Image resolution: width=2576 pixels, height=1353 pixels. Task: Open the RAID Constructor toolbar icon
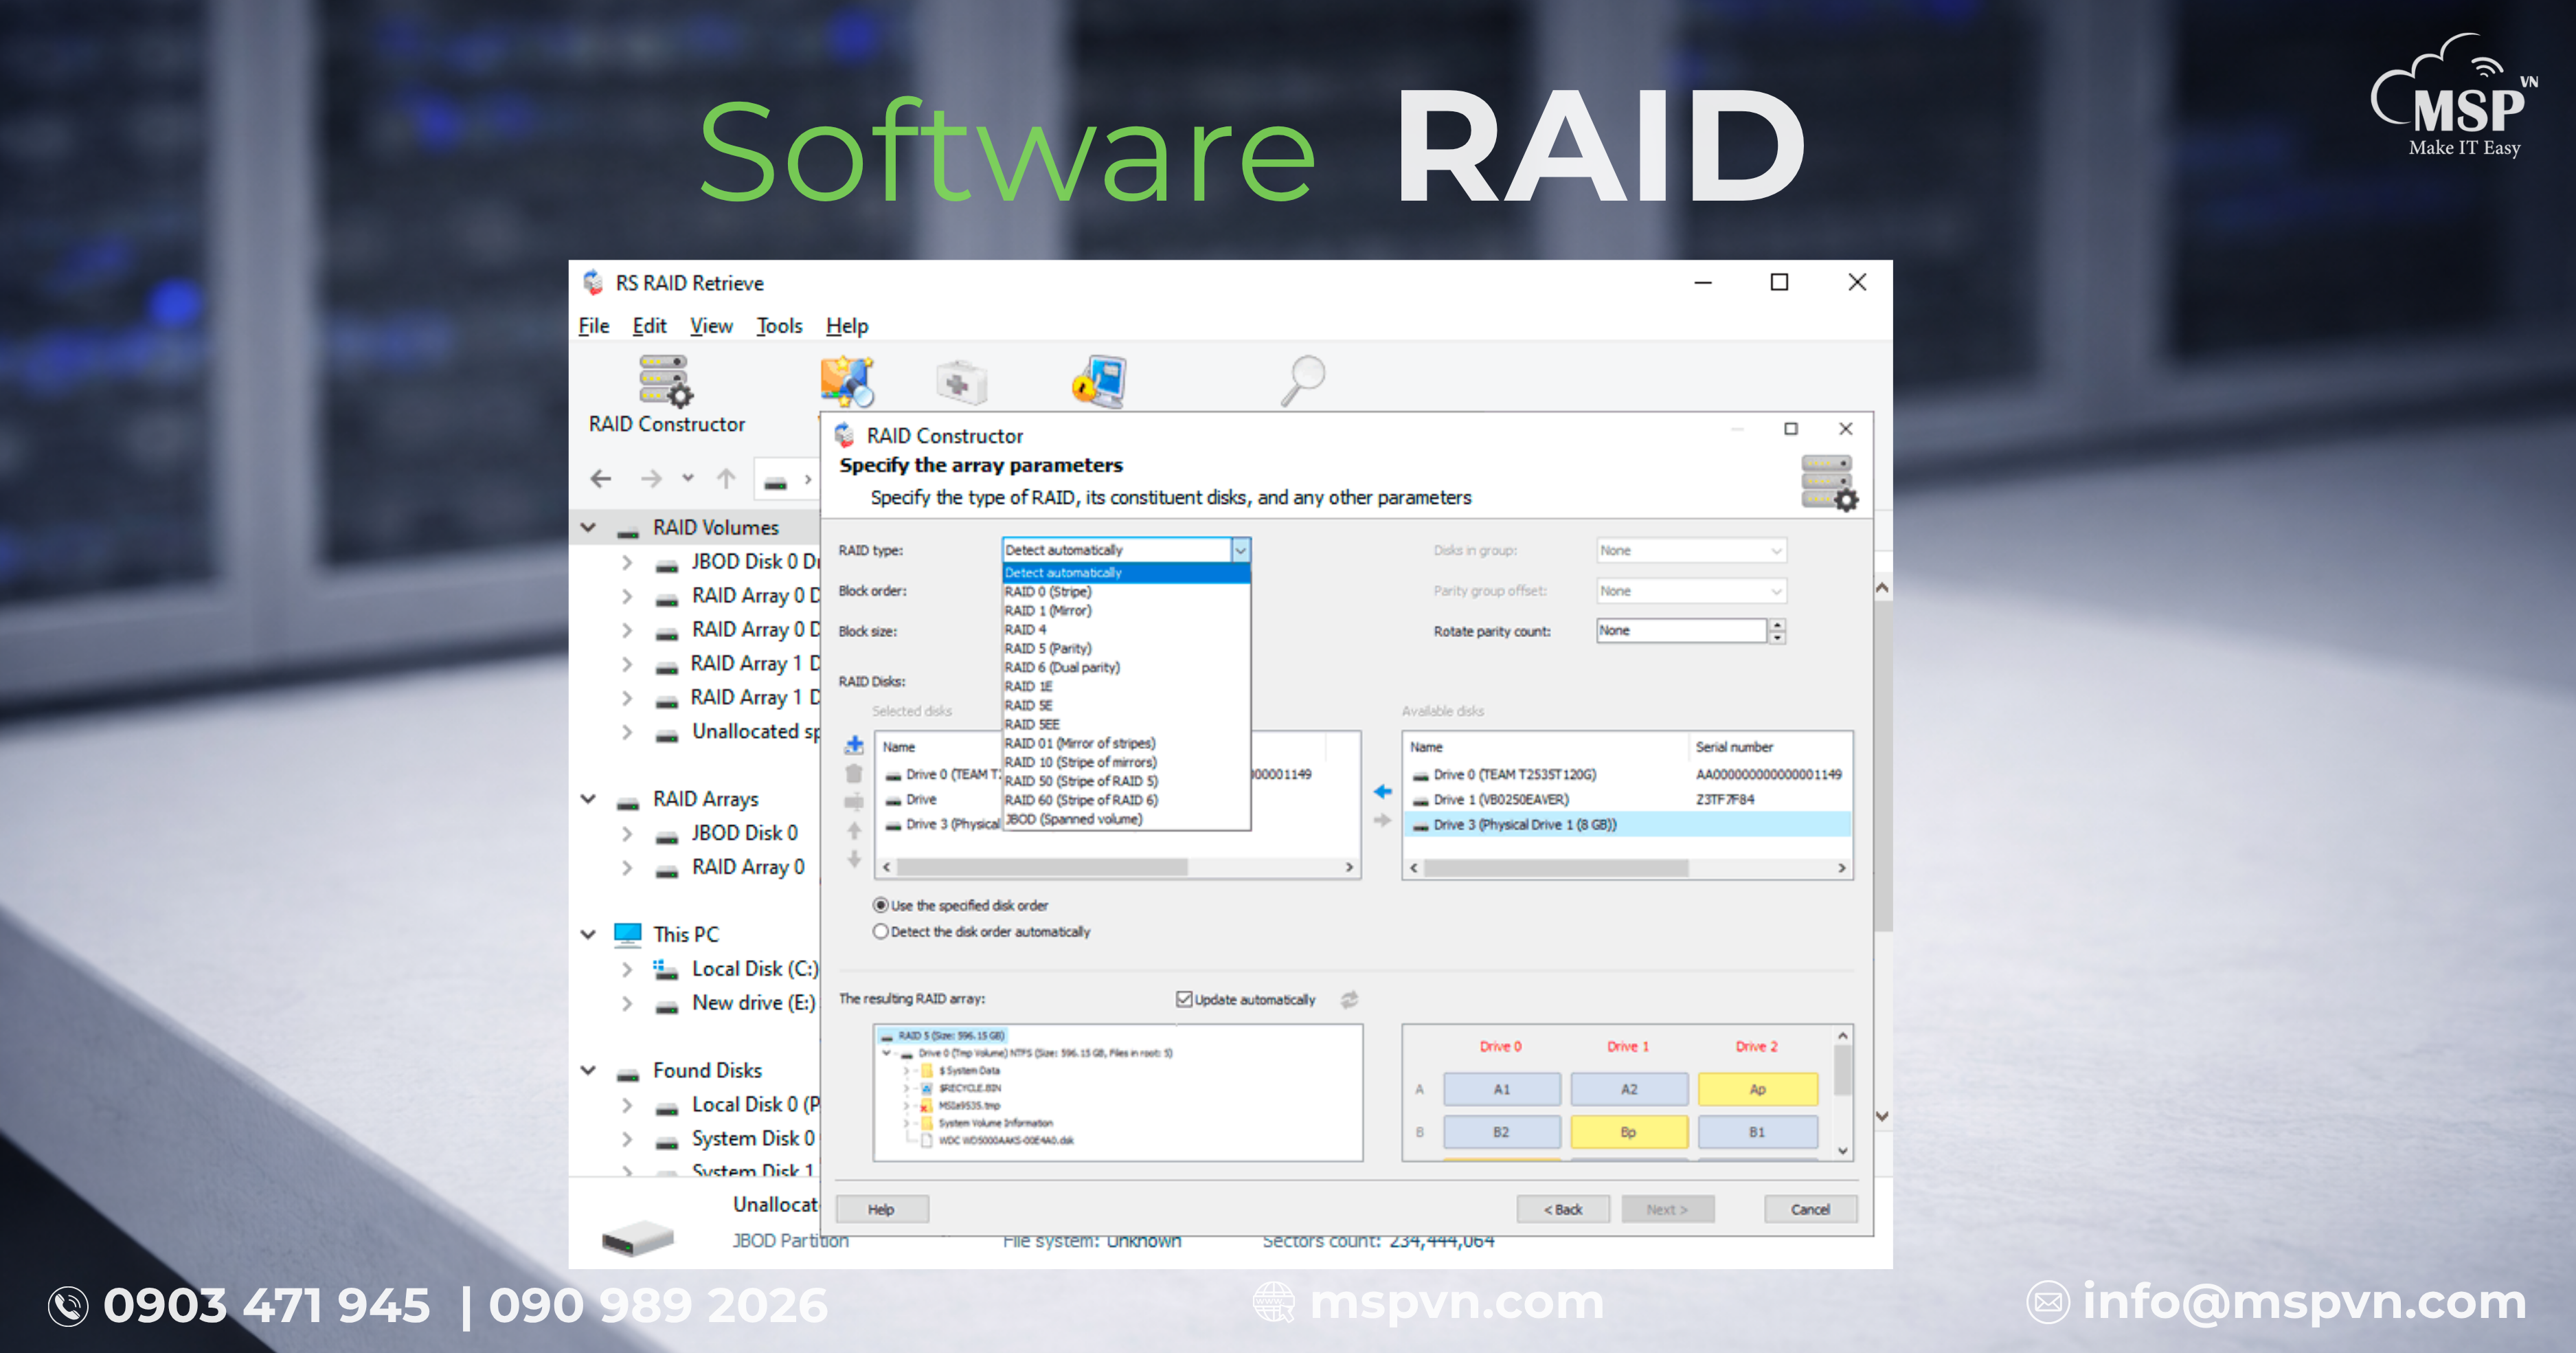[x=666, y=382]
